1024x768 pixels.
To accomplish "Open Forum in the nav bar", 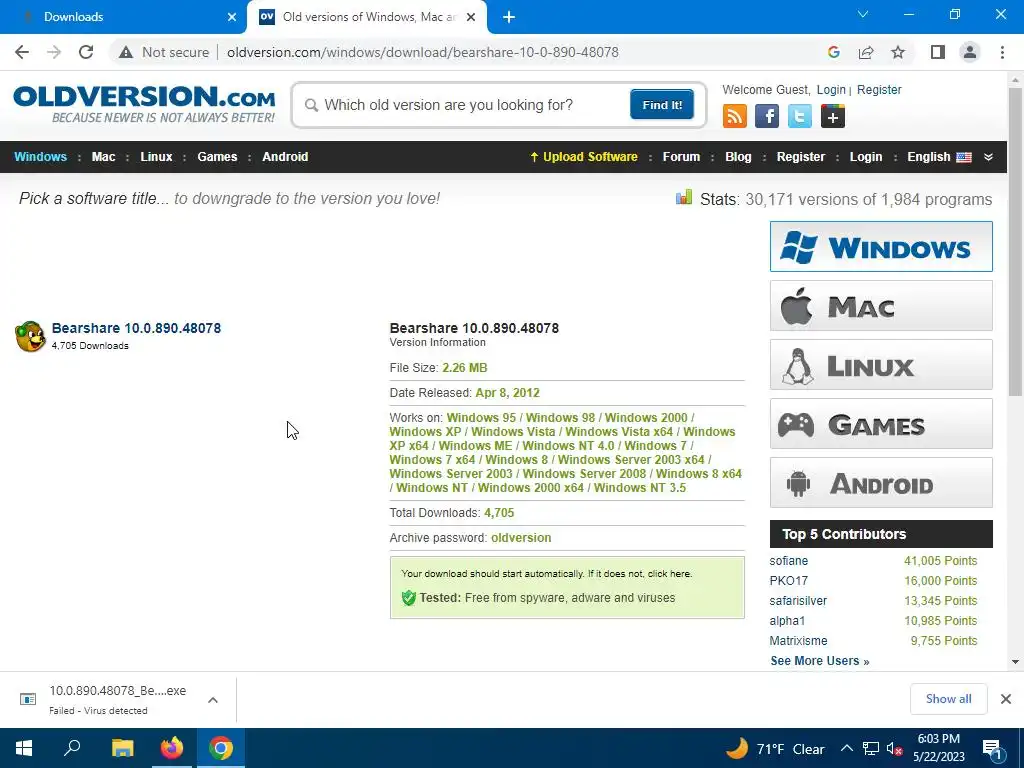I will coord(681,157).
